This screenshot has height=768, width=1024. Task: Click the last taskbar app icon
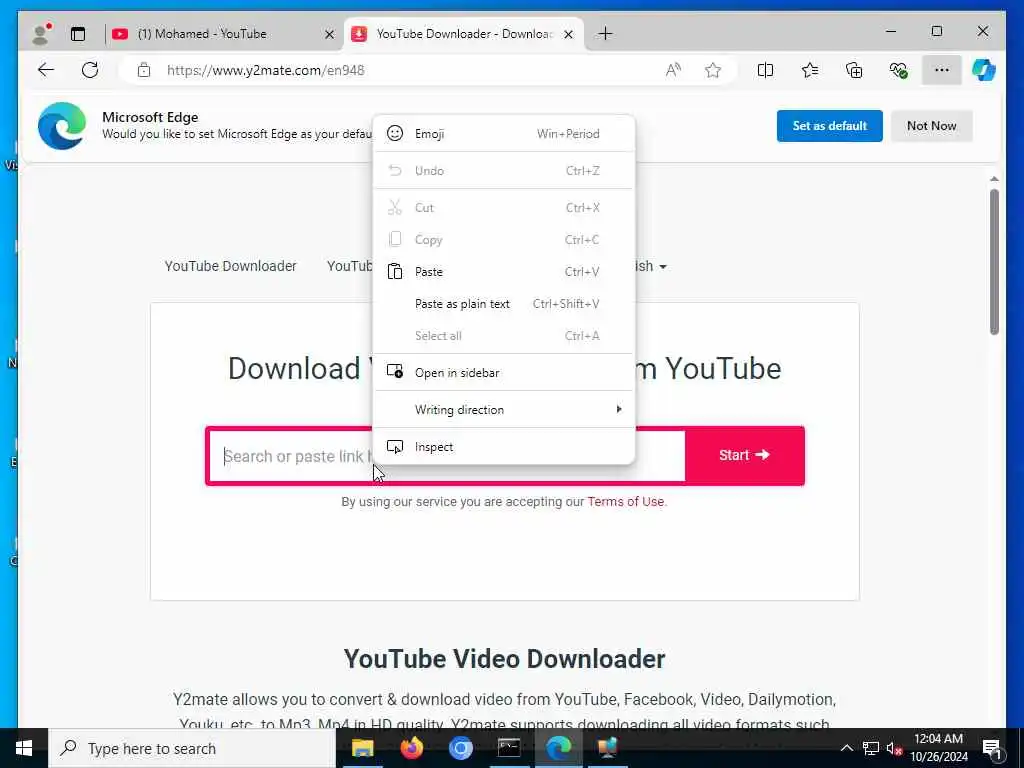[x=607, y=748]
